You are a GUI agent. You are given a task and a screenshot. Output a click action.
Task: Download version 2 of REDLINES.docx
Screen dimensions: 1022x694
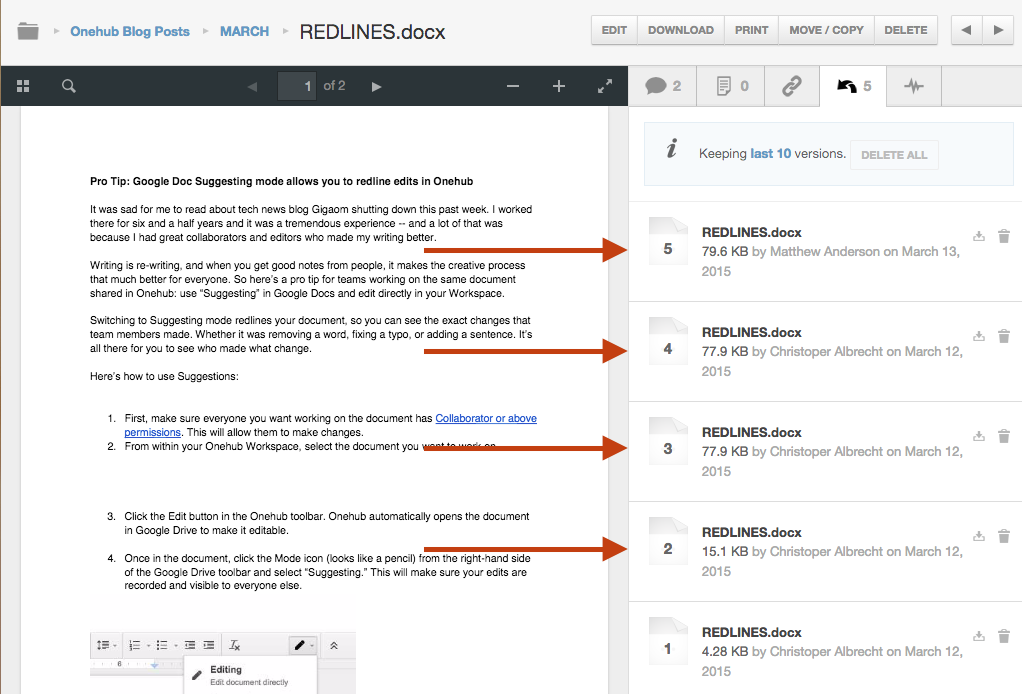click(x=978, y=536)
